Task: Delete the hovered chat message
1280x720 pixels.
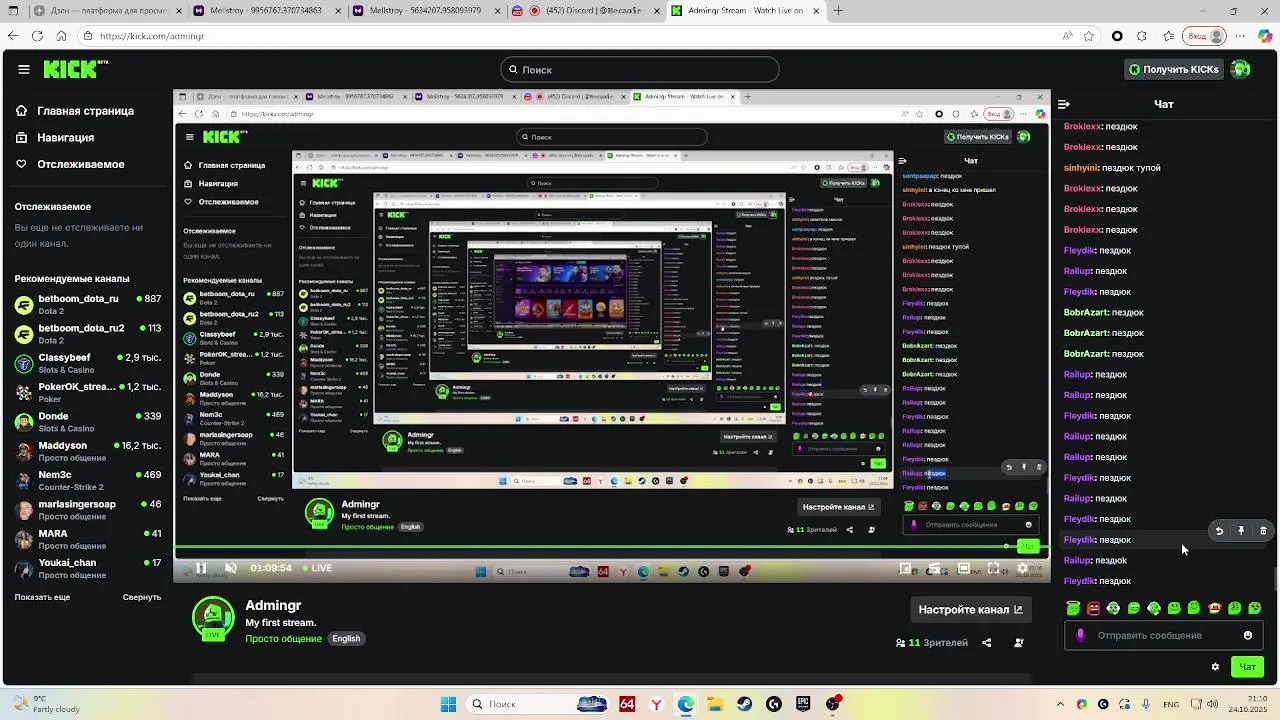Action: [1263, 531]
